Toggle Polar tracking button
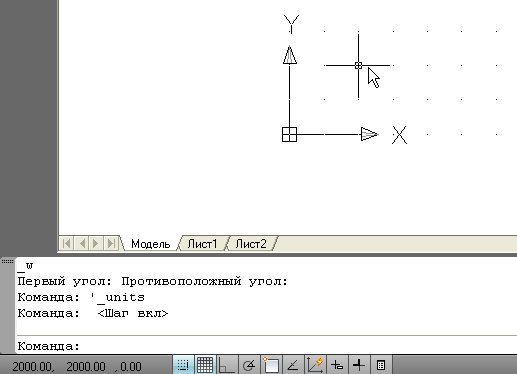 click(x=249, y=365)
